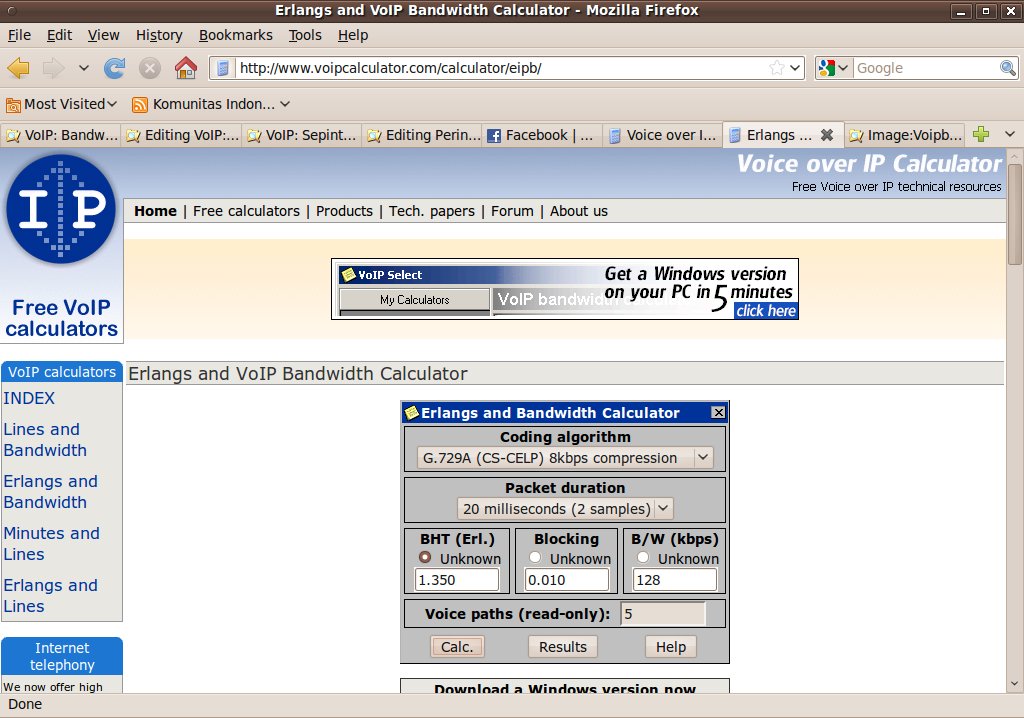Click the Facebook tab favicon

[494, 135]
